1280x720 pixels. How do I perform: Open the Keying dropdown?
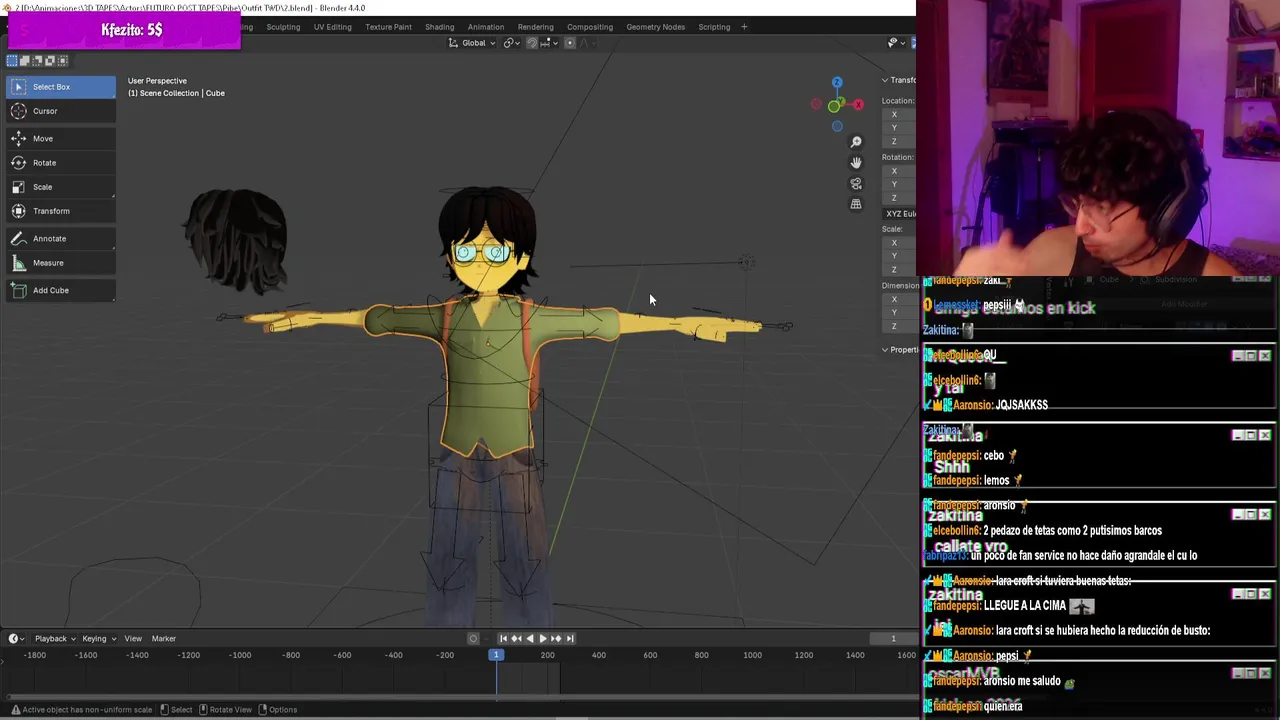click(98, 638)
